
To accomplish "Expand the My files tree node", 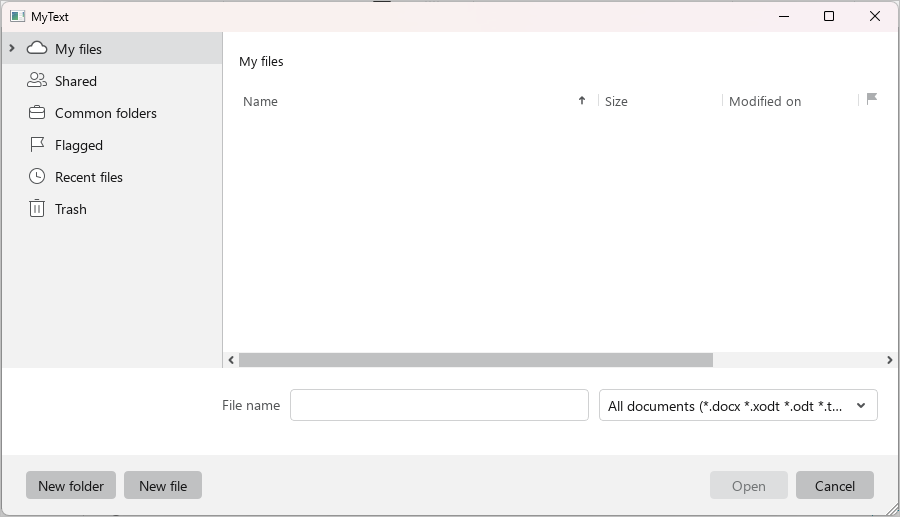I will coord(11,48).
